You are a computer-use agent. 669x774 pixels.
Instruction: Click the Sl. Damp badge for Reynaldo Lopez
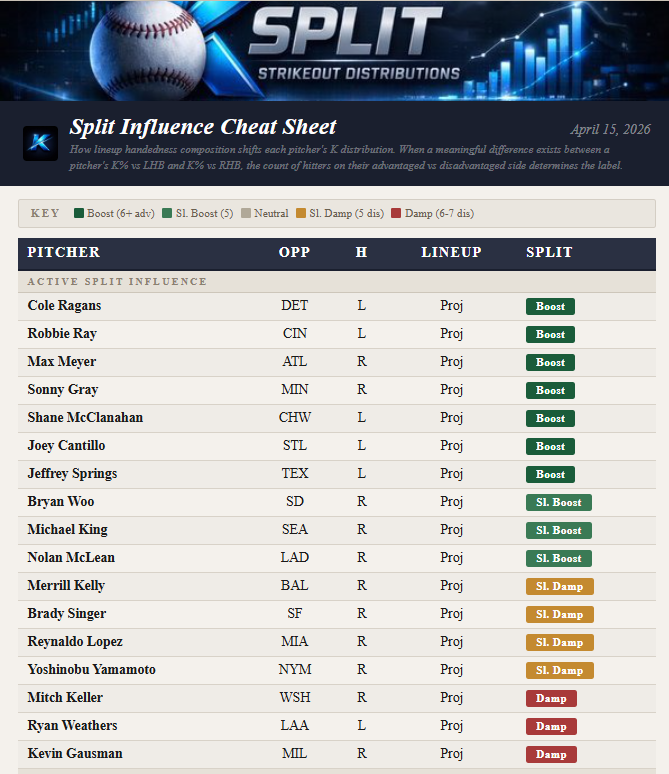(x=560, y=642)
